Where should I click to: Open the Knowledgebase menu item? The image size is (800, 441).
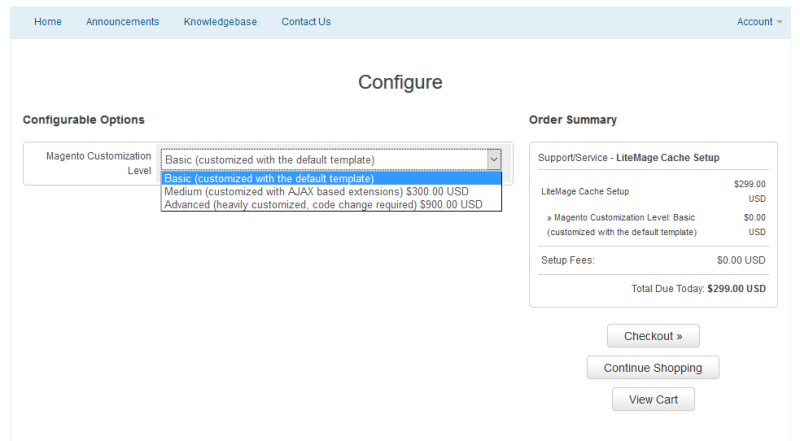click(220, 22)
